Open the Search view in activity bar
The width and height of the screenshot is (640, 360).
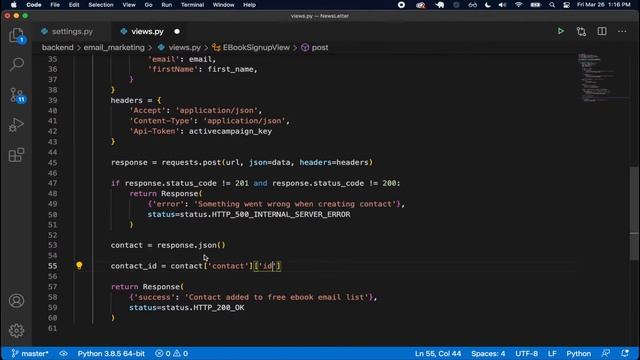click(x=16, y=64)
